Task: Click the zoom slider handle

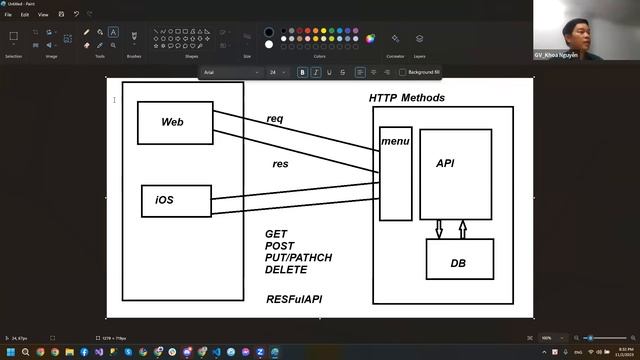Action: pos(590,338)
